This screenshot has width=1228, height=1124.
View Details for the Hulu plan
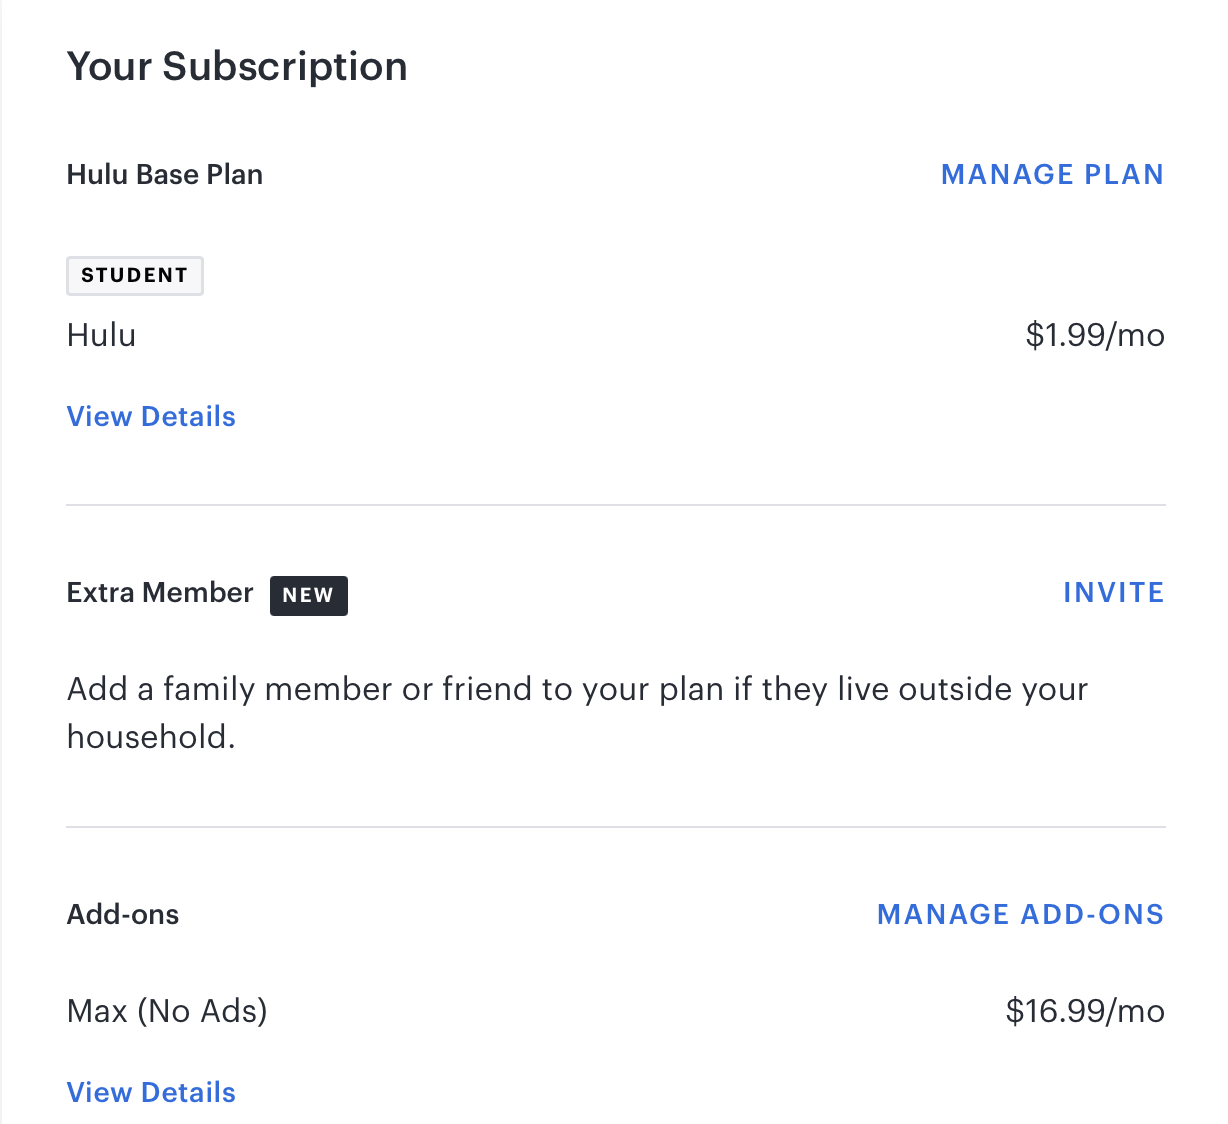point(151,417)
